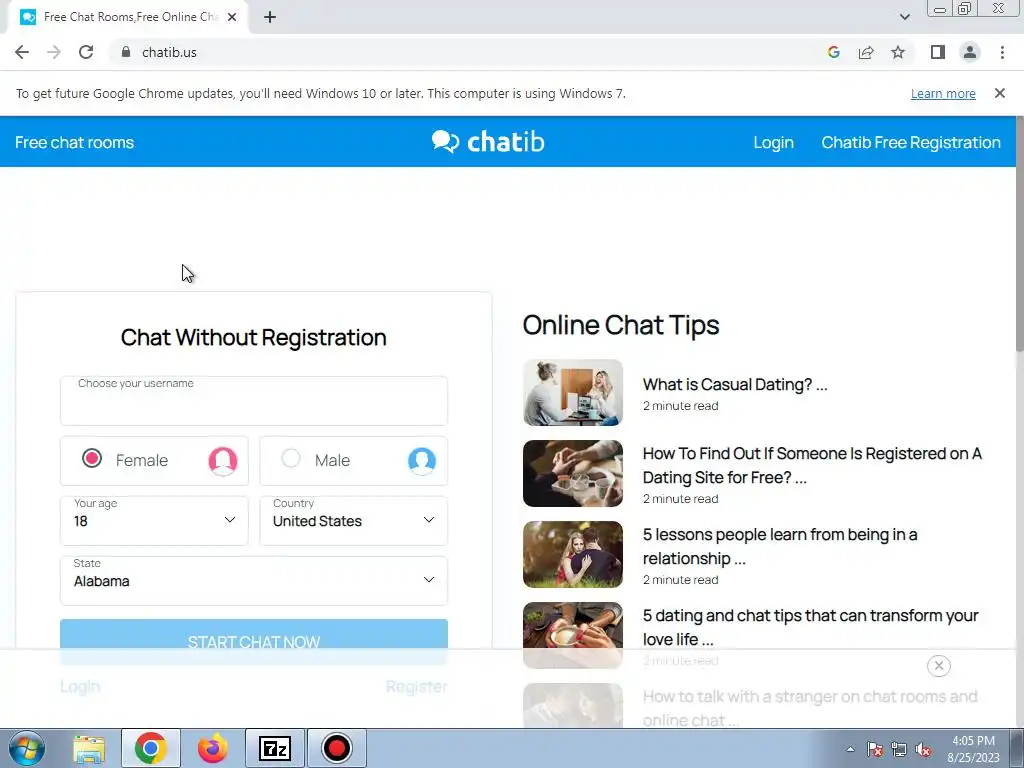The image size is (1024, 768).
Task: Open Chatib Free Registration
Action: click(910, 142)
